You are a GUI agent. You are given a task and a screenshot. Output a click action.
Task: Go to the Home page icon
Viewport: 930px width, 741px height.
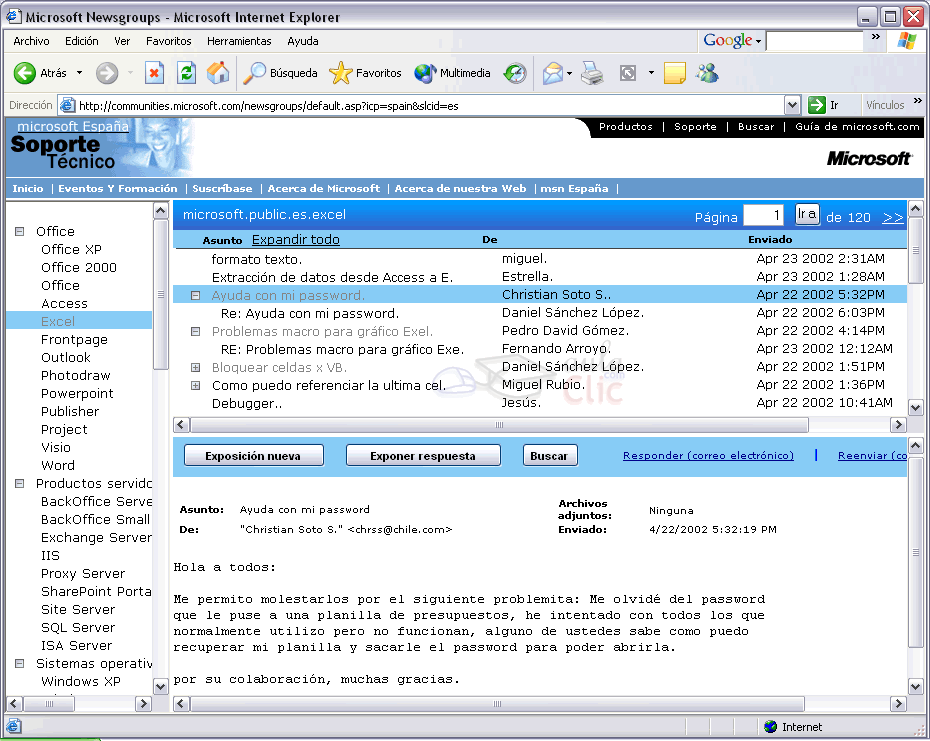[217, 73]
